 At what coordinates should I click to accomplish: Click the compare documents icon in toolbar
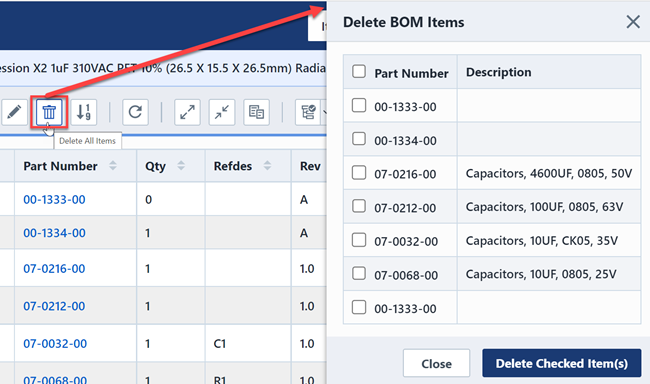[256, 112]
